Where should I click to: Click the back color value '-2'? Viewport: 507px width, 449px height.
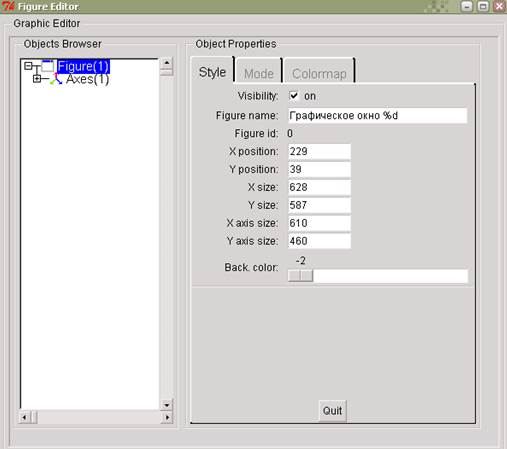point(301,260)
